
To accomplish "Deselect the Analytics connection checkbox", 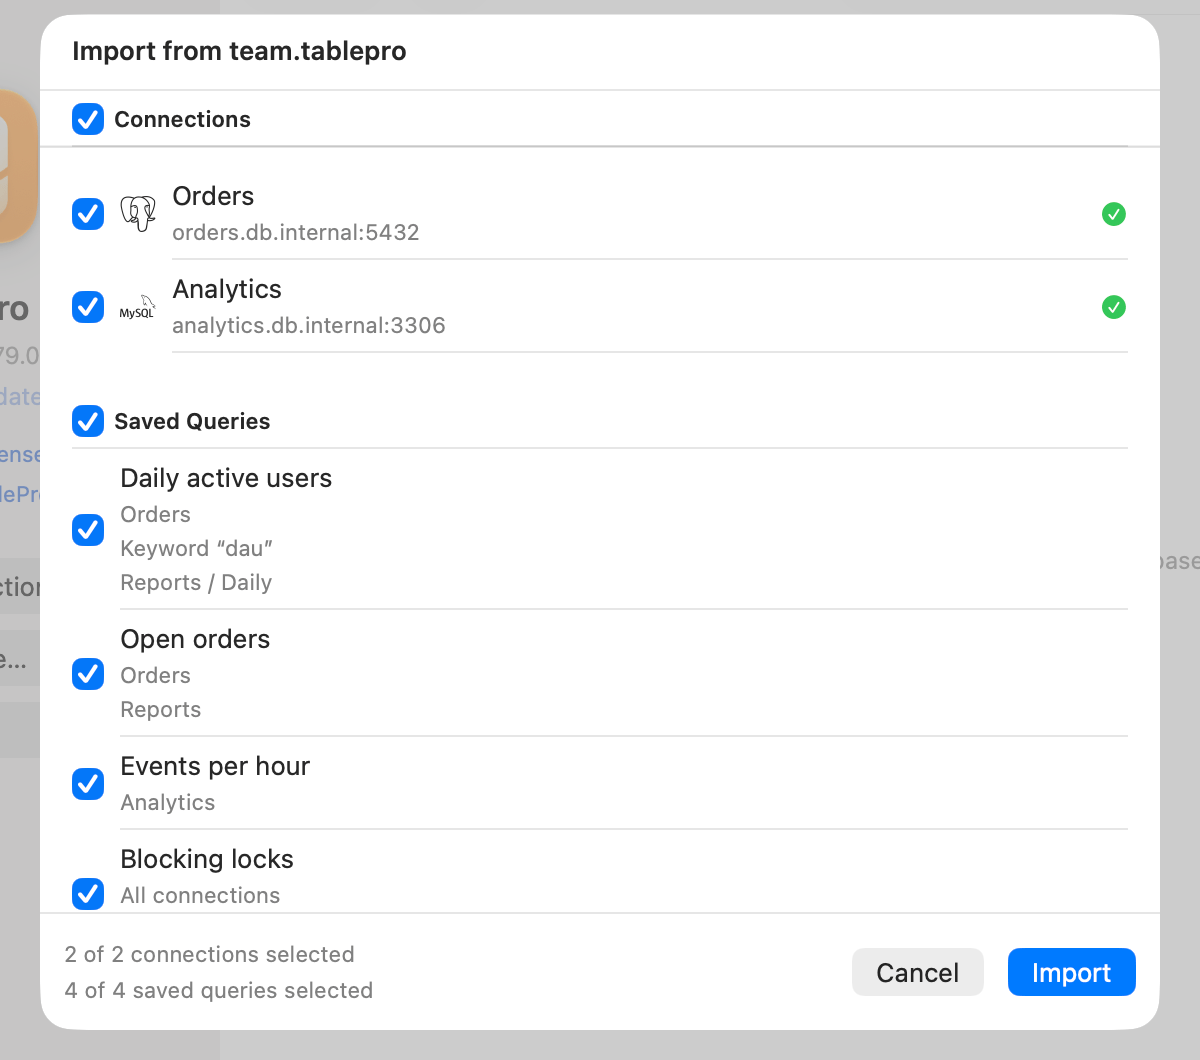I will coord(88,307).
